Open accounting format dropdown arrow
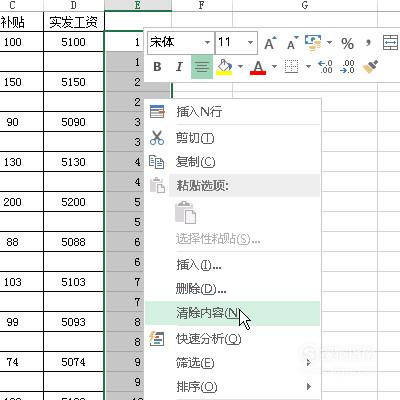Screen dimensions: 400x400 pyautogui.click(x=330, y=43)
